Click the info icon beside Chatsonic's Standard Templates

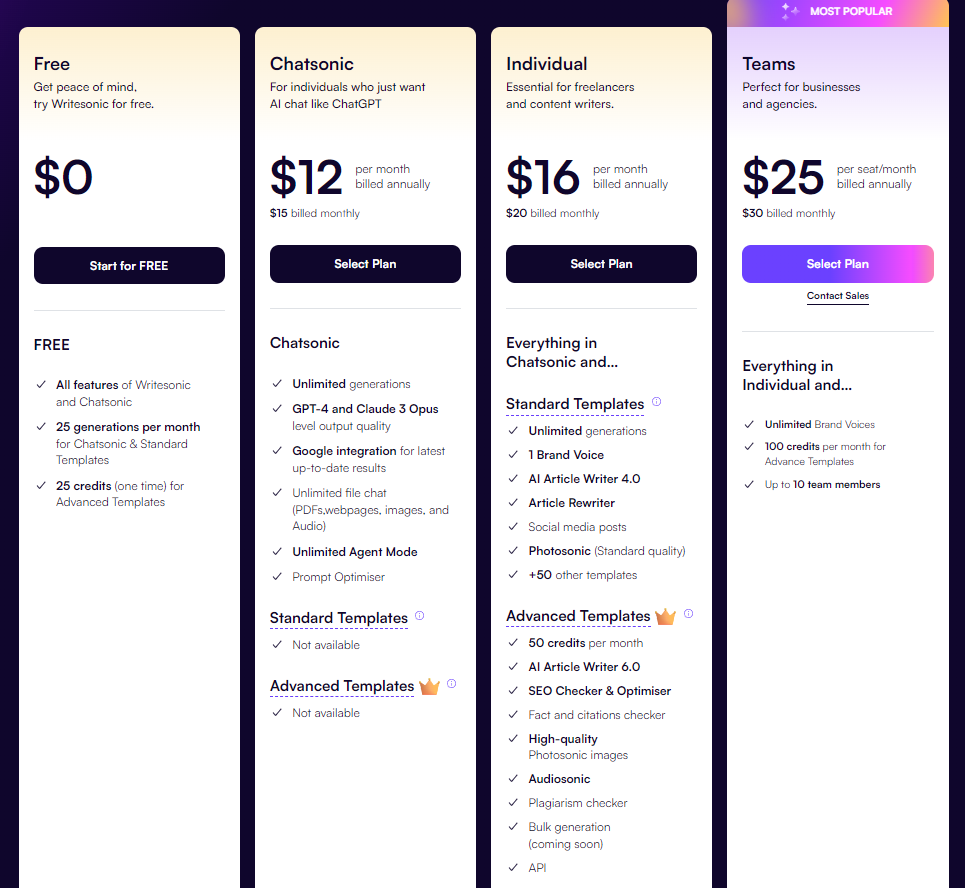[x=420, y=616]
